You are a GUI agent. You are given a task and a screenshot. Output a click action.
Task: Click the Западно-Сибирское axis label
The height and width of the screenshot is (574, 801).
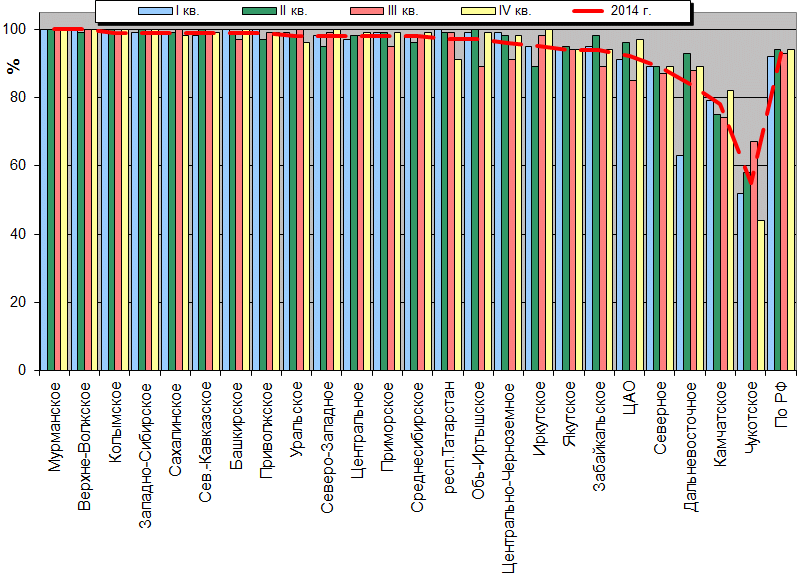(x=145, y=455)
